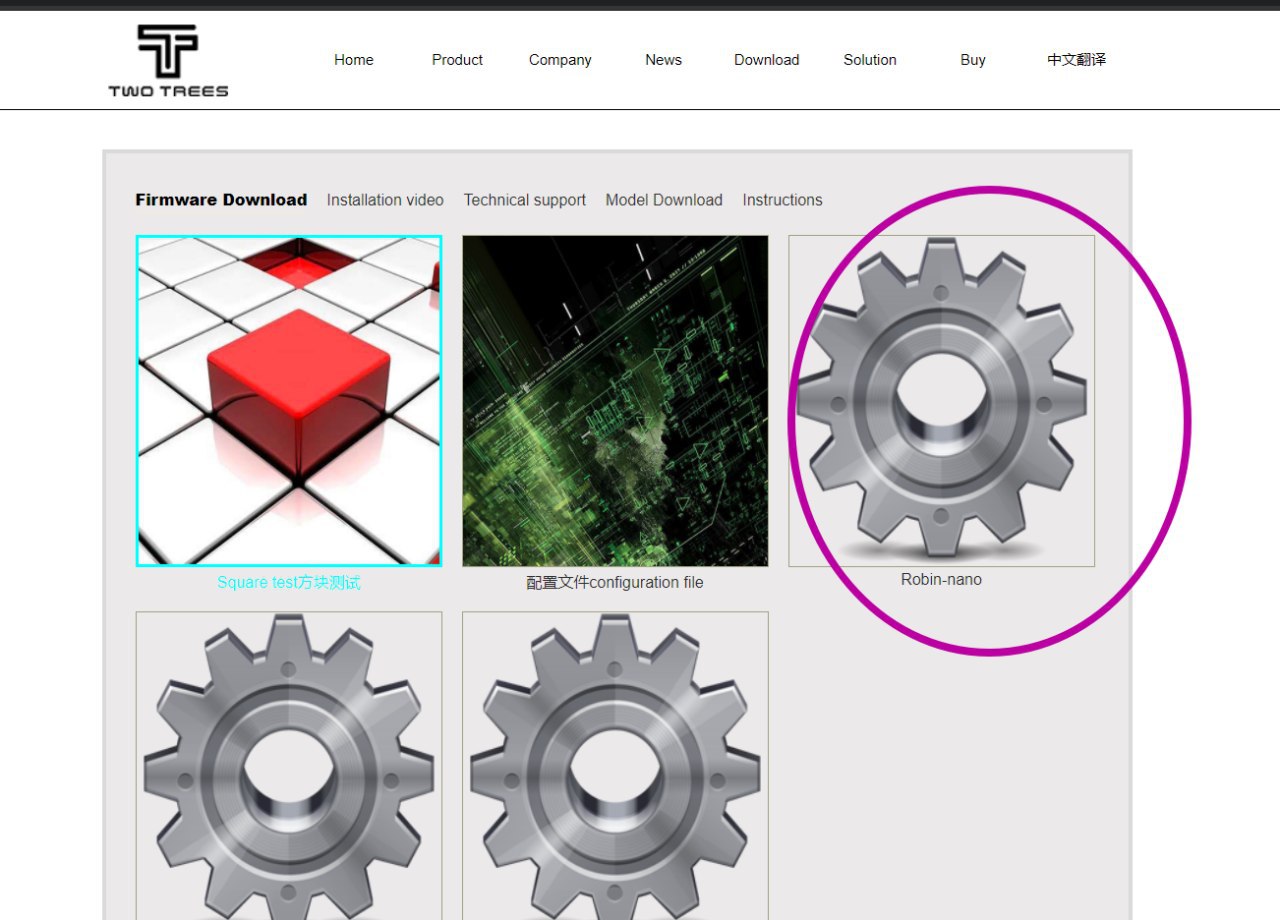Viewport: 1280px width, 920px height.
Task: Open the Robin-nano gear thumbnail
Action: tap(941, 401)
